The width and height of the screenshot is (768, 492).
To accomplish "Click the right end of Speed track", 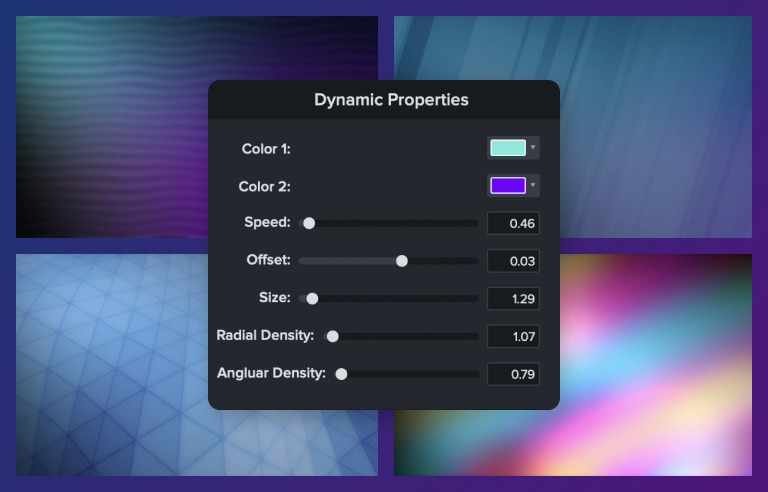I will [x=474, y=223].
